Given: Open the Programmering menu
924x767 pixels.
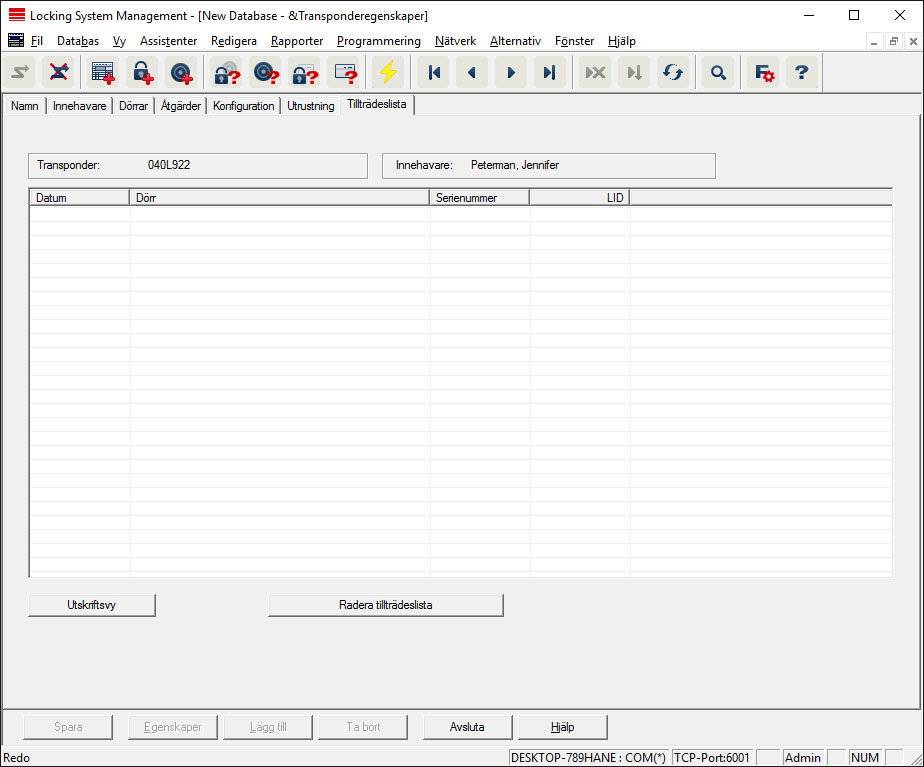Looking at the screenshot, I should pos(378,41).
